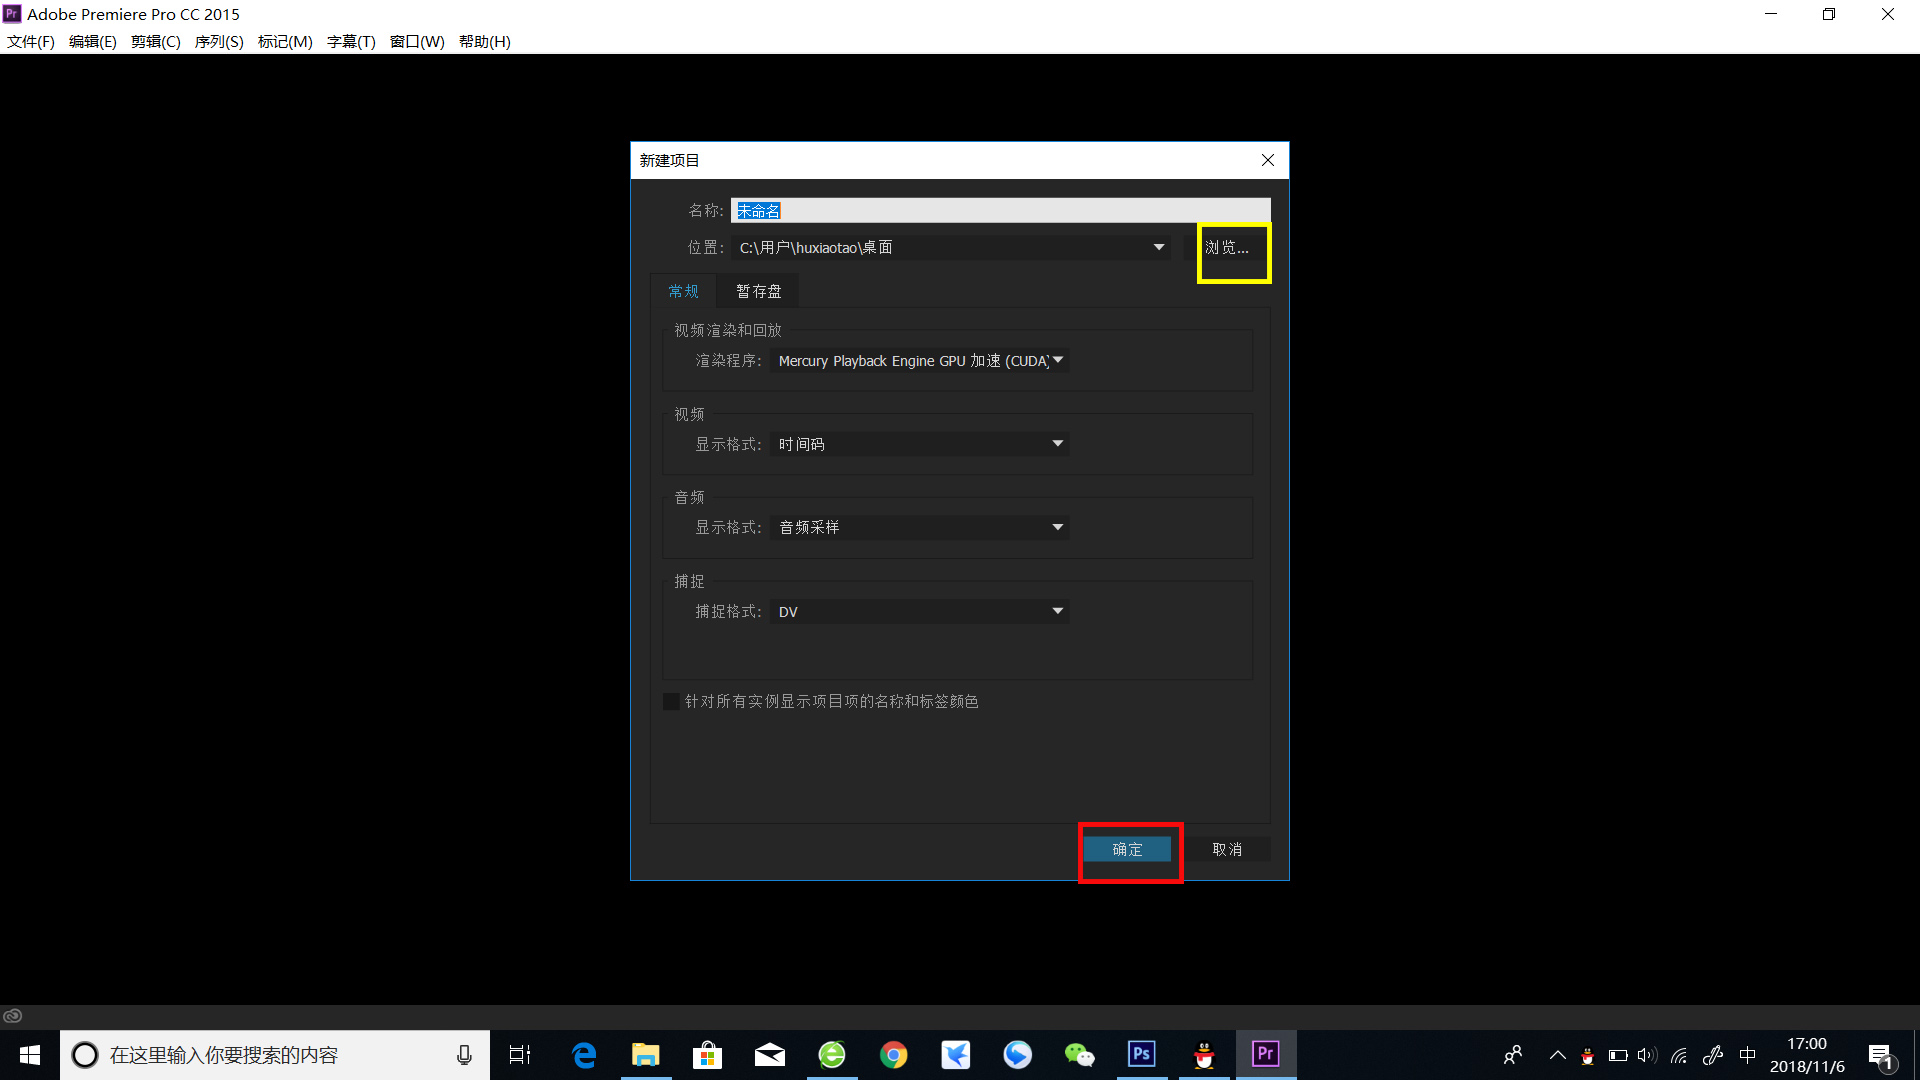
Task: Open the 窗口(W) window menu
Action: (417, 41)
